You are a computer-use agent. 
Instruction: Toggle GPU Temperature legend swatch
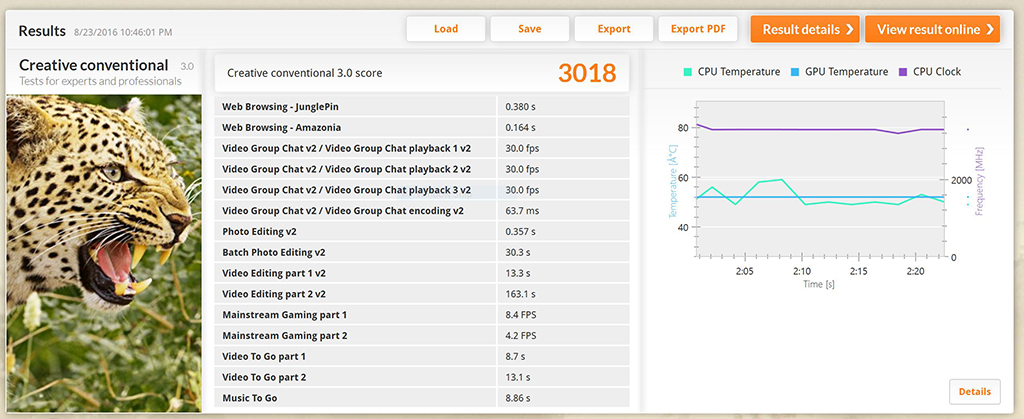pyautogui.click(x=795, y=72)
